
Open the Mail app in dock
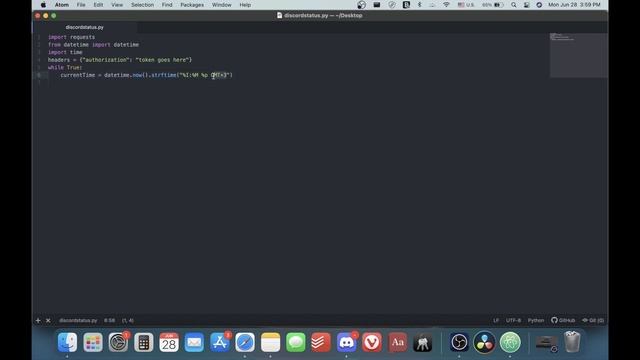click(x=194, y=342)
